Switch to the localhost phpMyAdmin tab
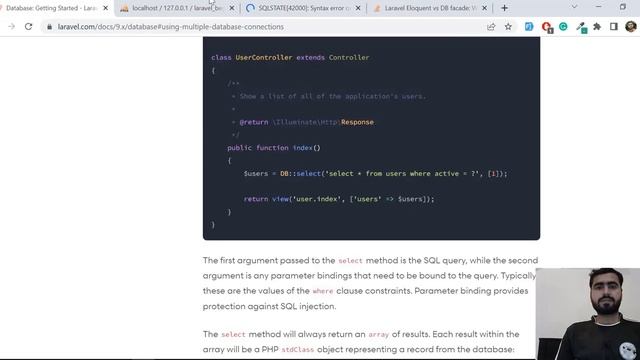The image size is (640, 360). point(177,8)
